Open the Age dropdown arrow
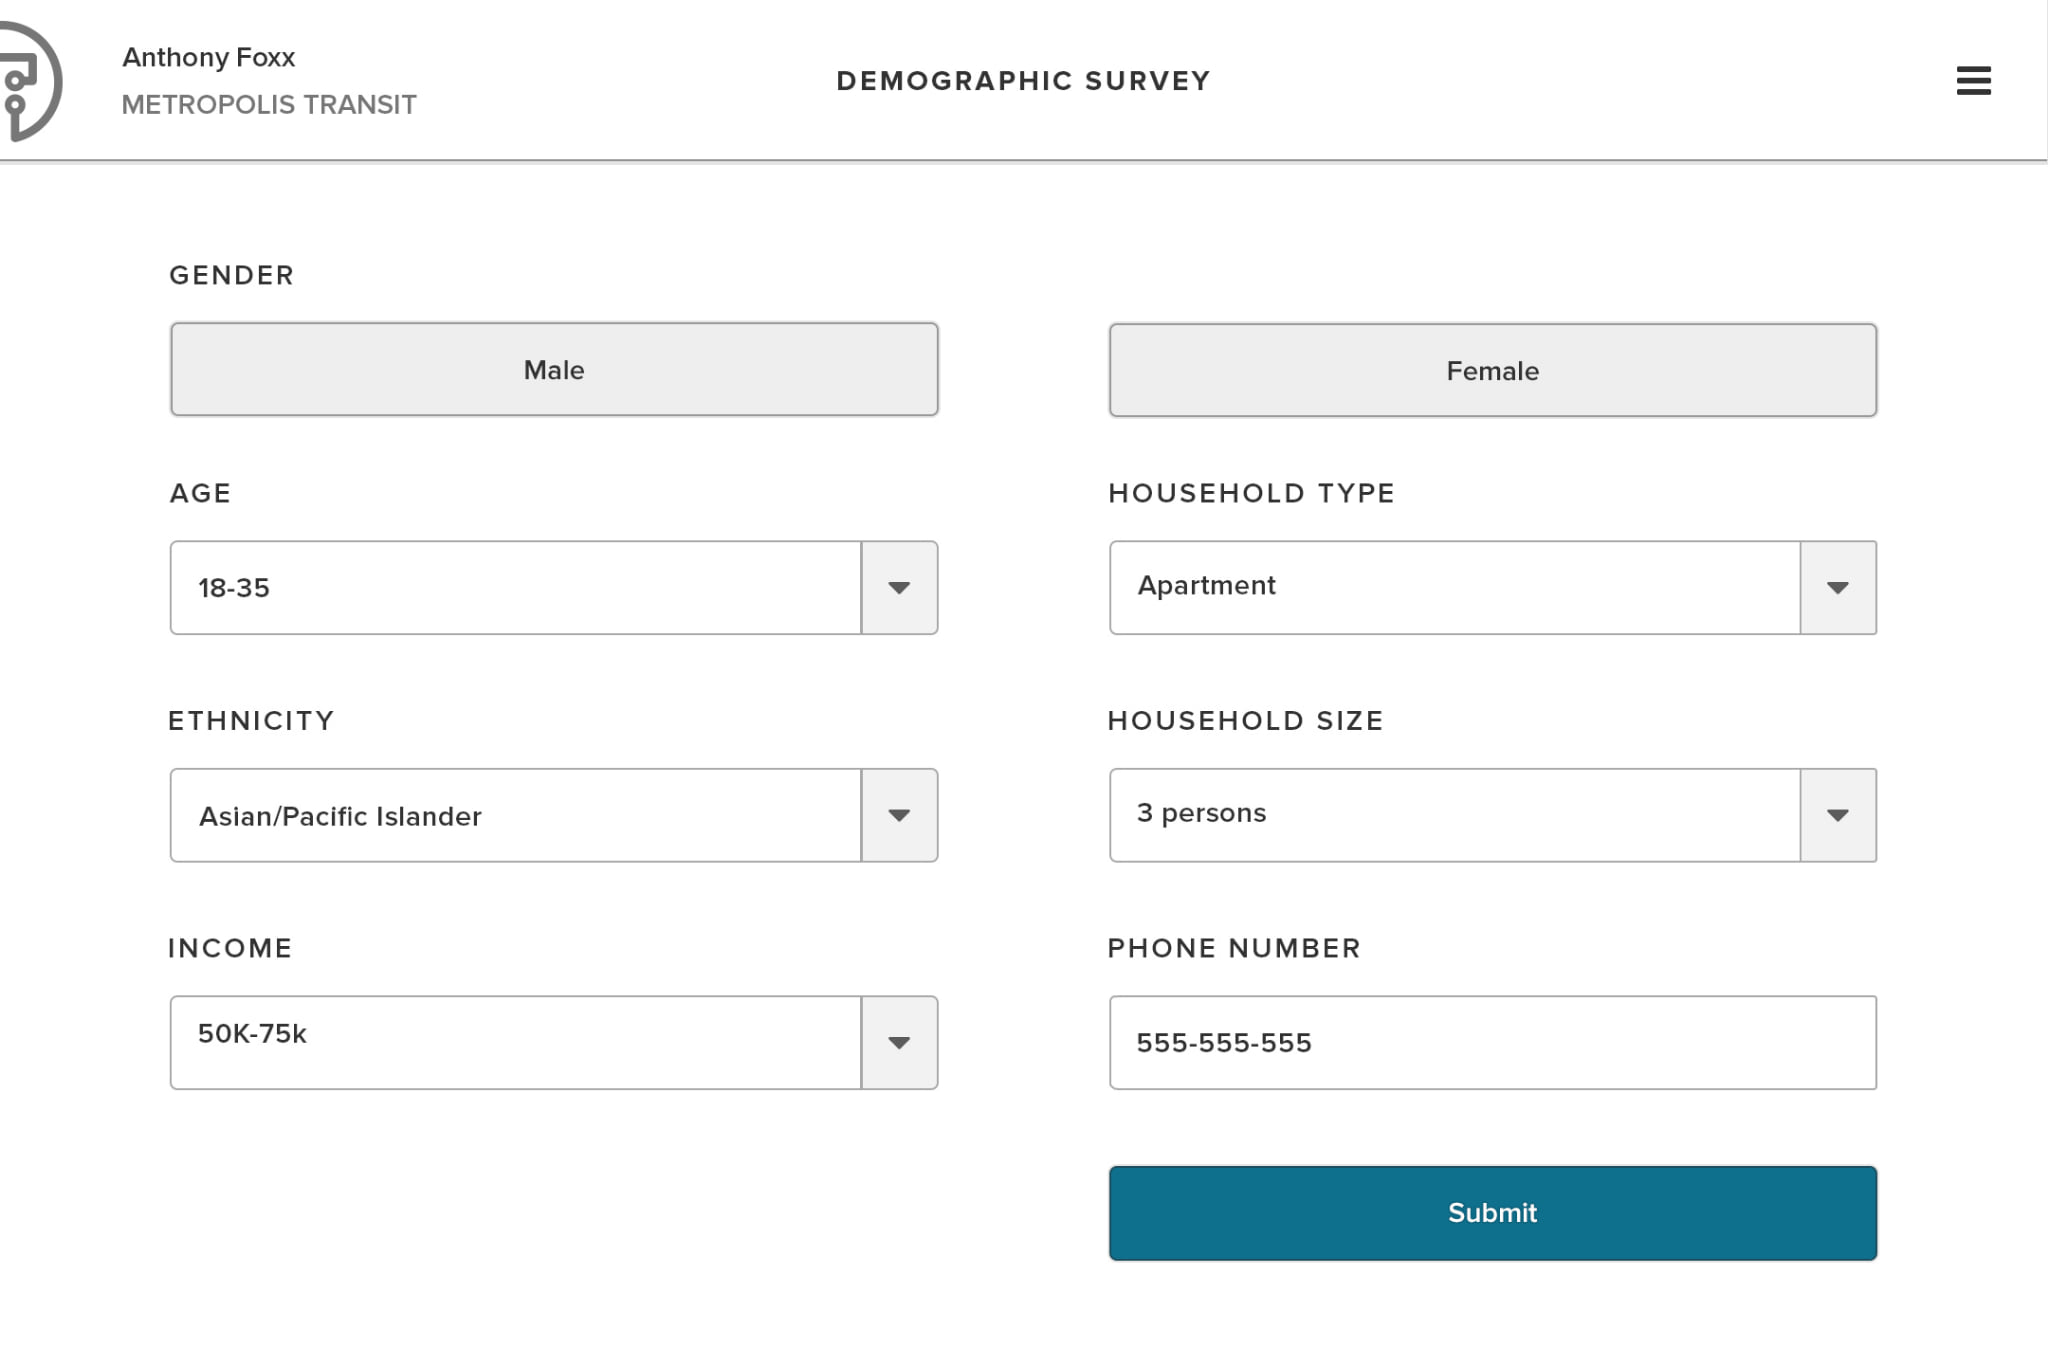Screen dimensions: 2048x1365 pyautogui.click(x=899, y=587)
